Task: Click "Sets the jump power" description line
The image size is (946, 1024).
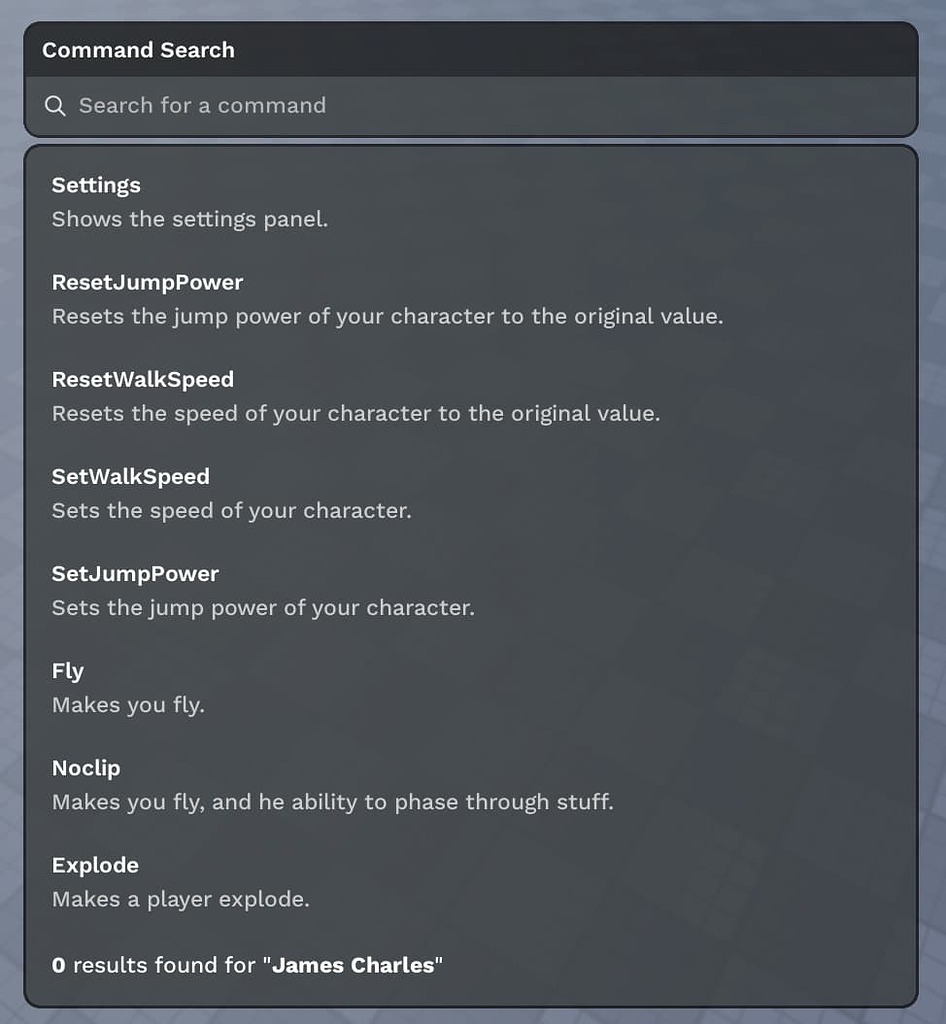Action: (x=263, y=608)
